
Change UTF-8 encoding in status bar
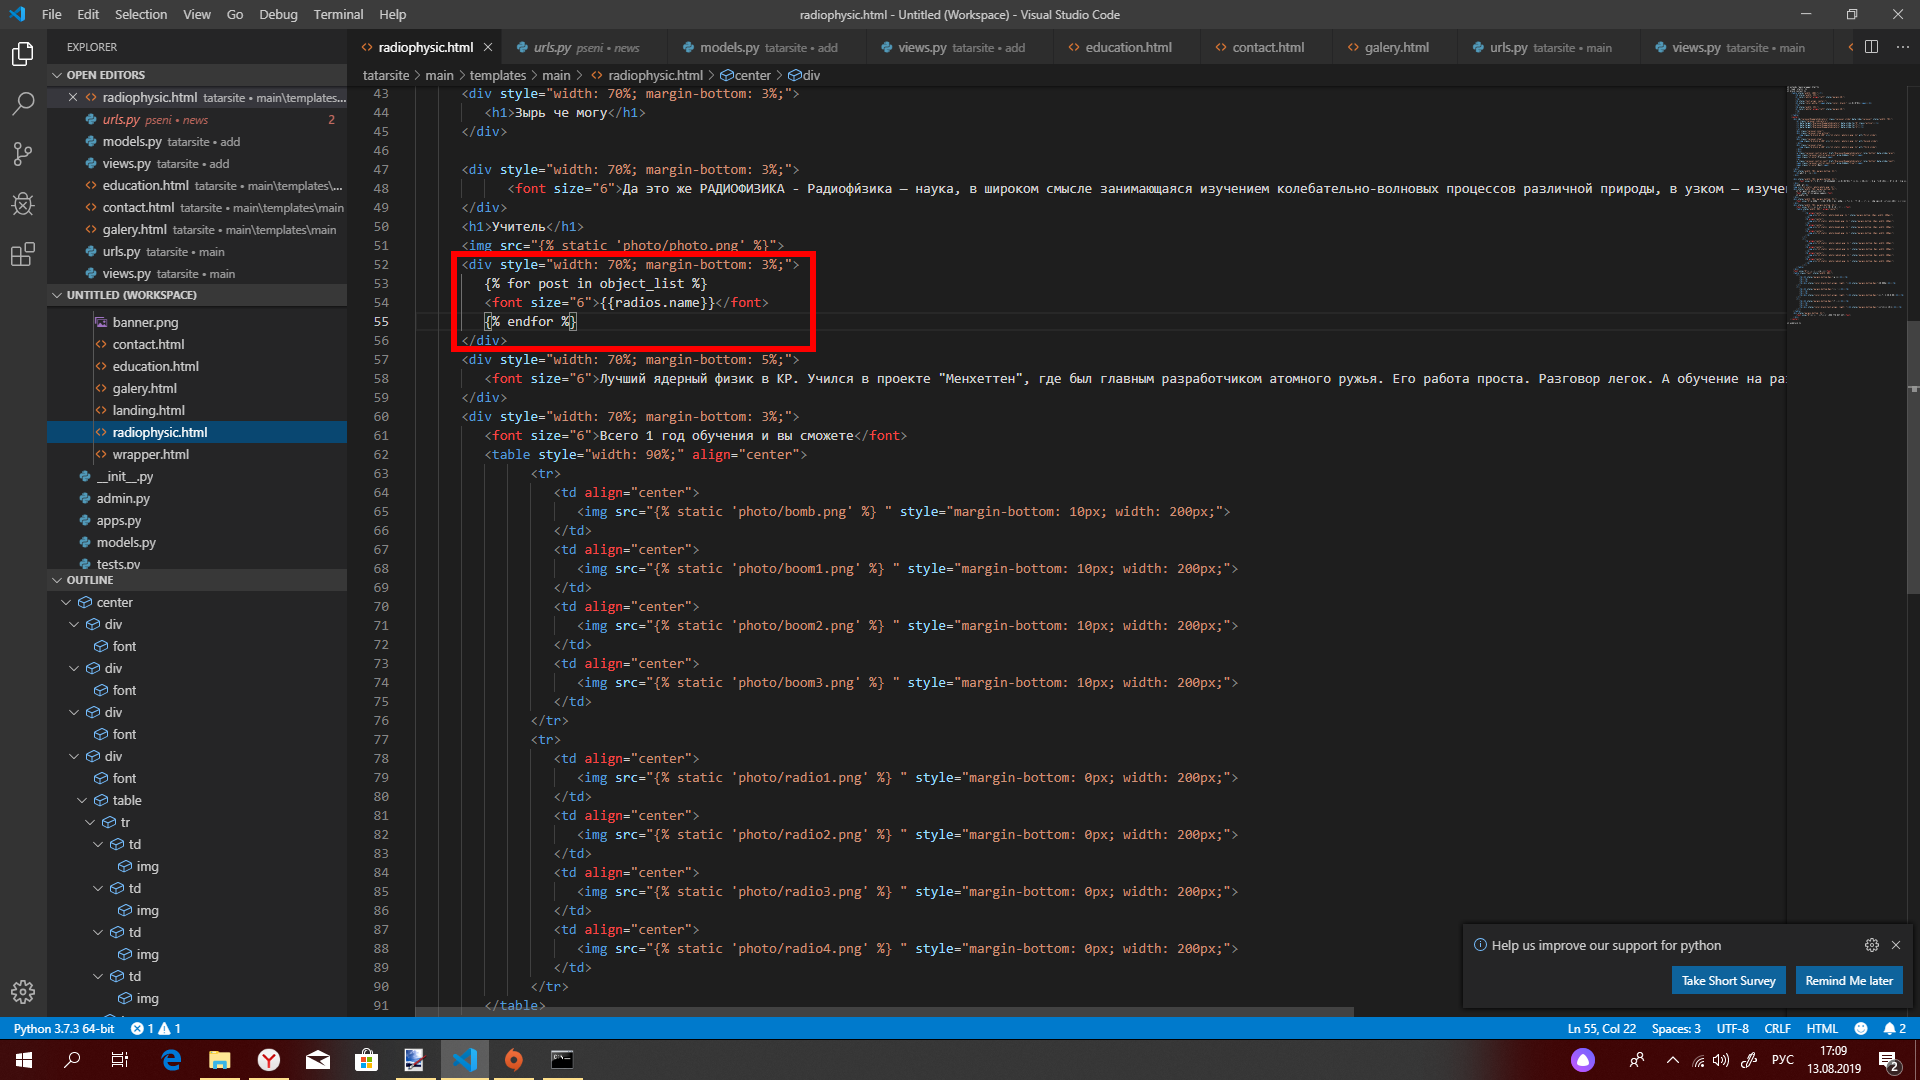click(1732, 1028)
